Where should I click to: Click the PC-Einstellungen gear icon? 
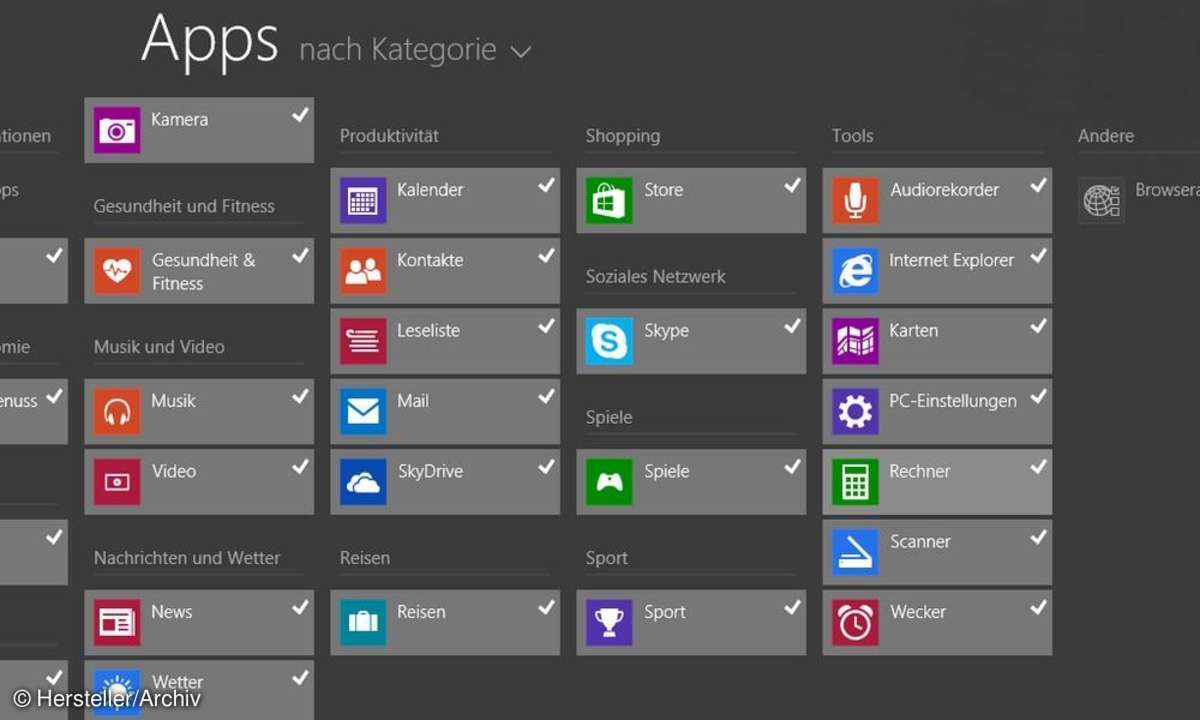pyautogui.click(x=855, y=412)
